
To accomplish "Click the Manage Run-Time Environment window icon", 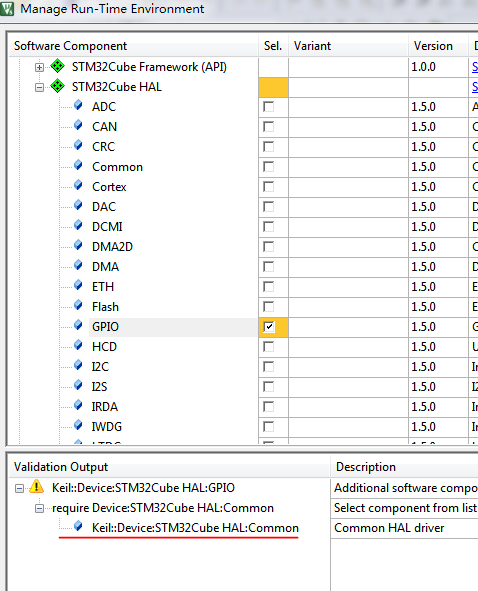I will point(7,8).
